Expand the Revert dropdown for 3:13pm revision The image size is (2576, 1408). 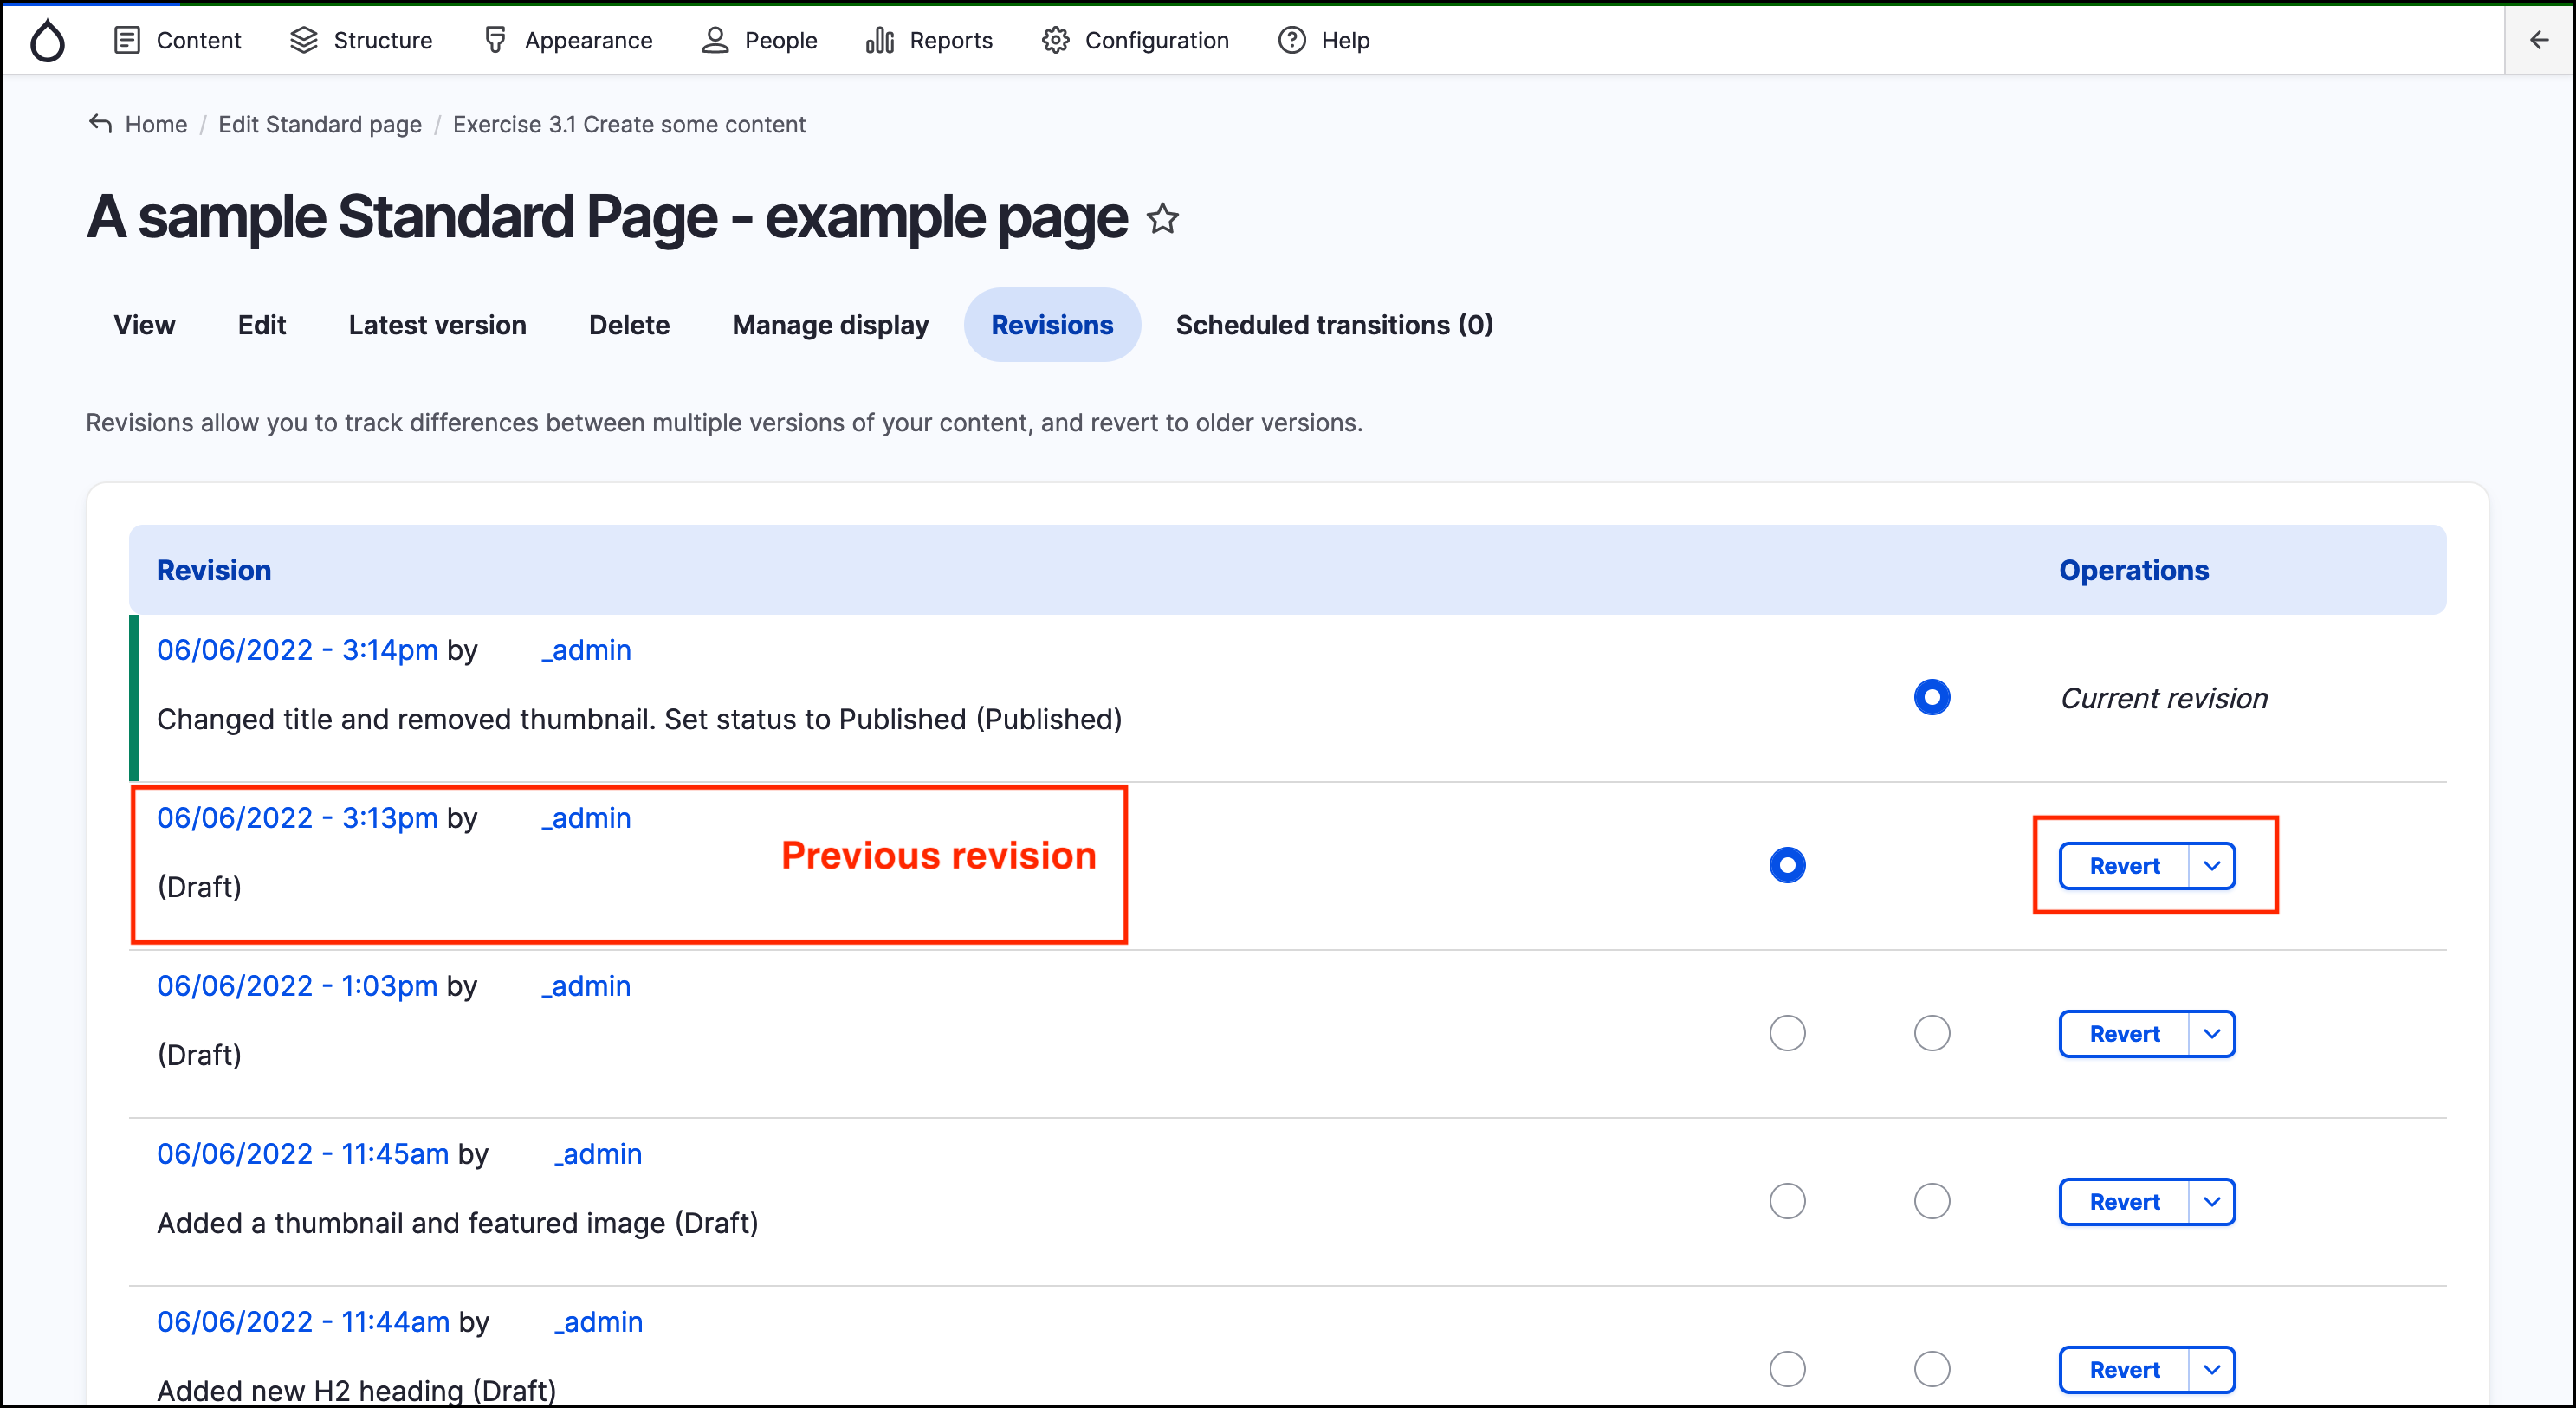coord(2211,865)
